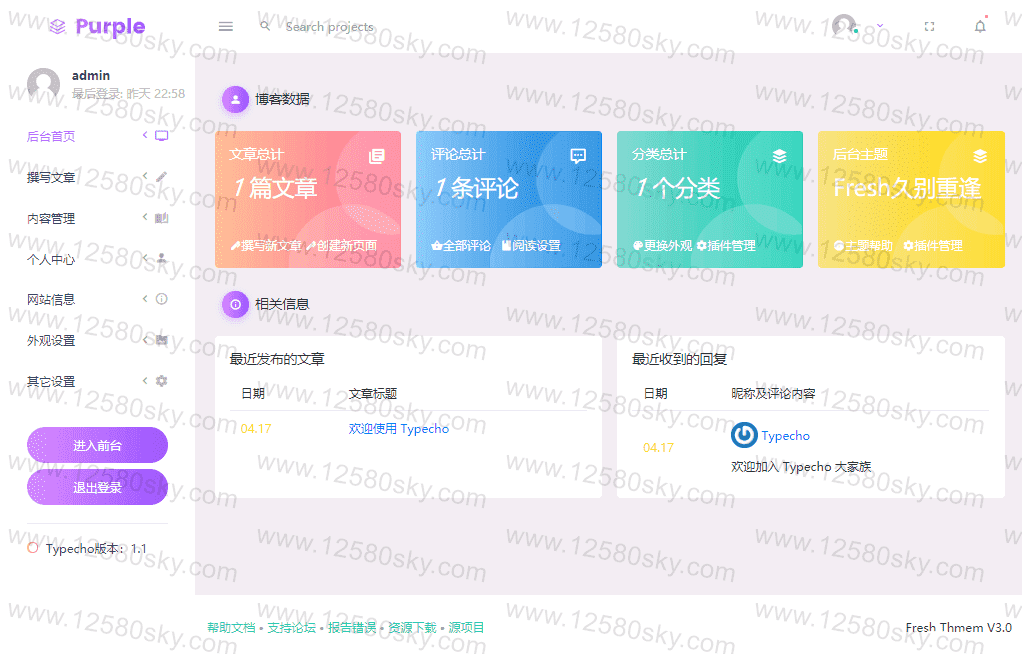This screenshot has height=654, width=1022.
Task: Expand the 撰写文章 sidebar menu
Action: coord(97,177)
